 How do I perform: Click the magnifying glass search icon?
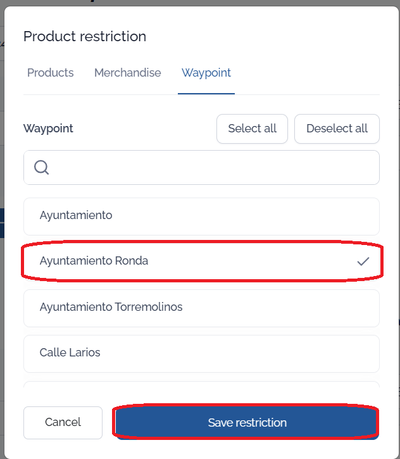41,167
